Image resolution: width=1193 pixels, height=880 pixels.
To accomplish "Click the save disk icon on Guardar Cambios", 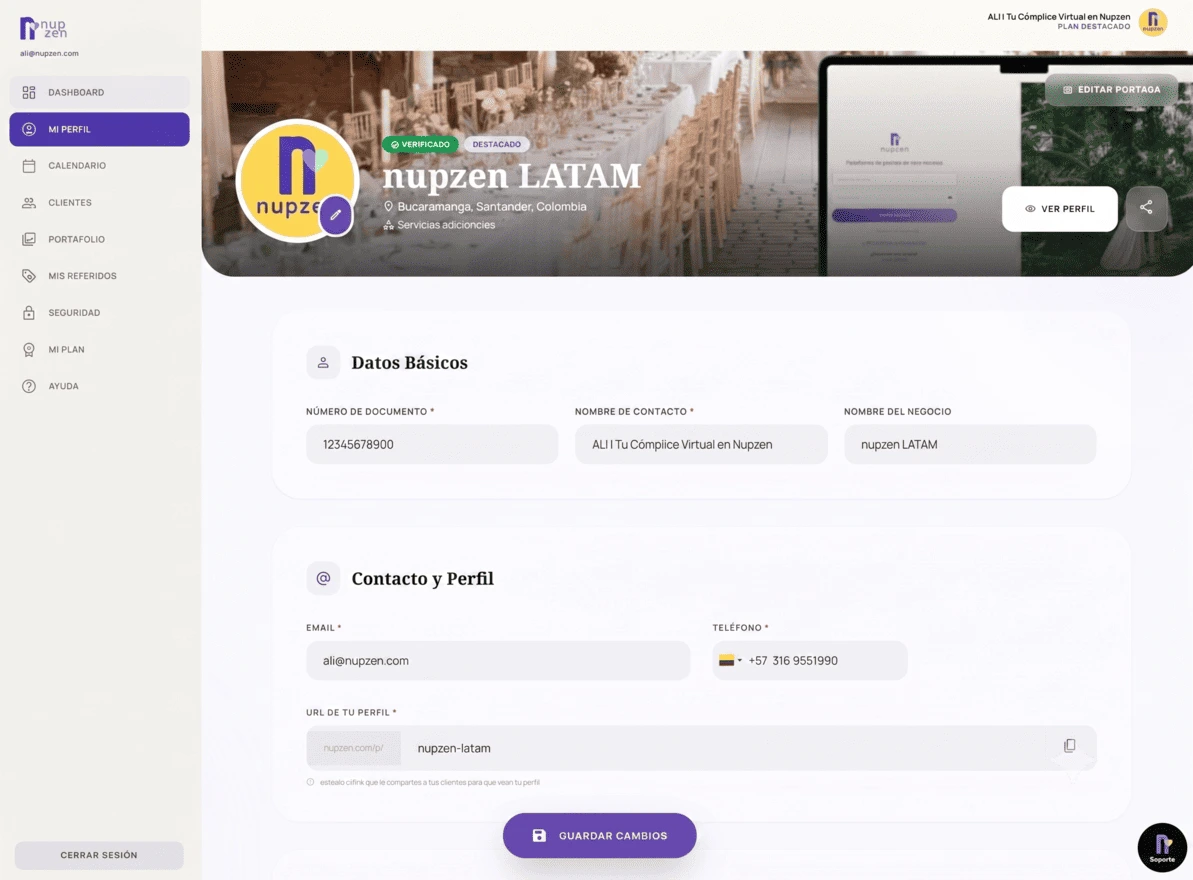I will tap(539, 836).
